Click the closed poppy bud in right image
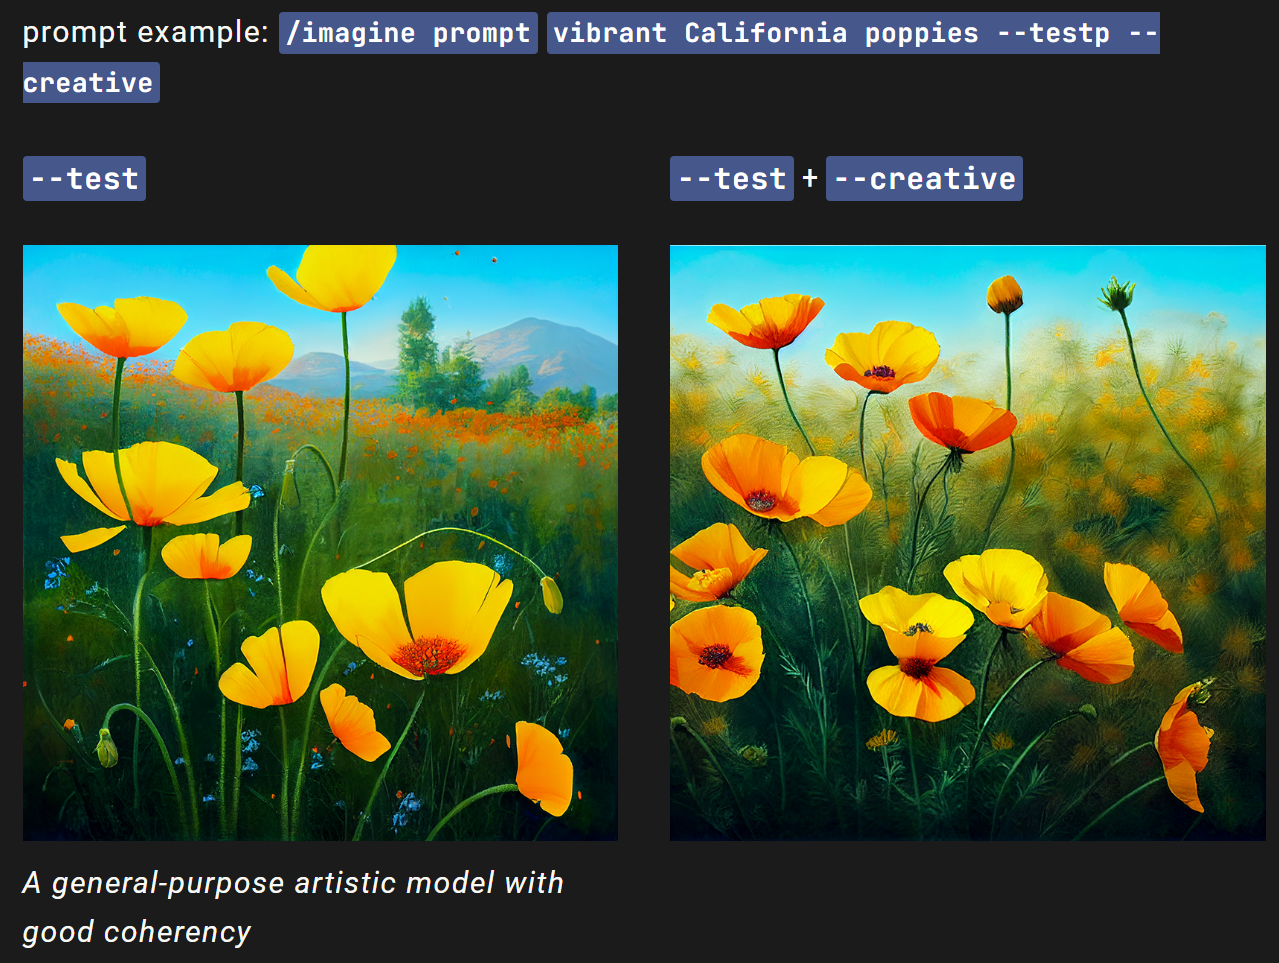This screenshot has height=963, width=1279. 1005,294
